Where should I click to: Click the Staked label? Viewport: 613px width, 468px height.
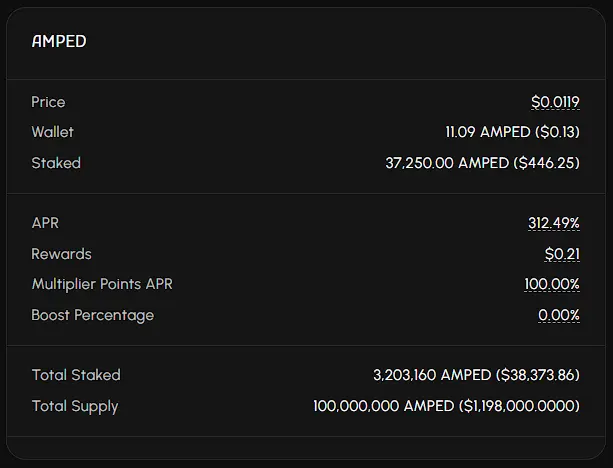(x=56, y=163)
